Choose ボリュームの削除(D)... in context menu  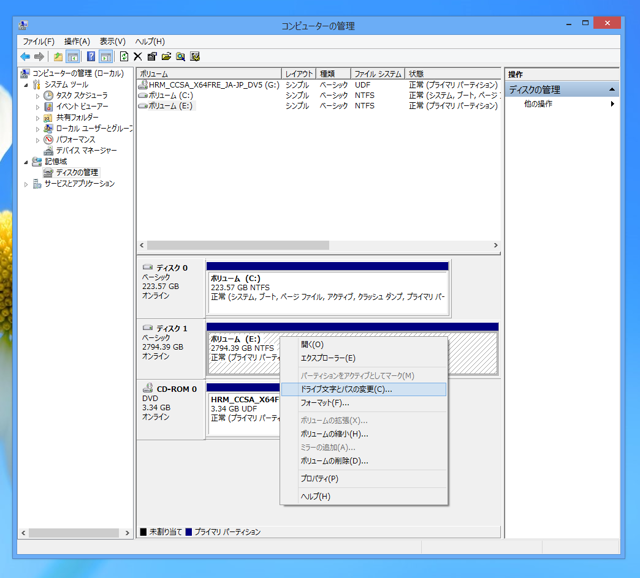(364, 461)
